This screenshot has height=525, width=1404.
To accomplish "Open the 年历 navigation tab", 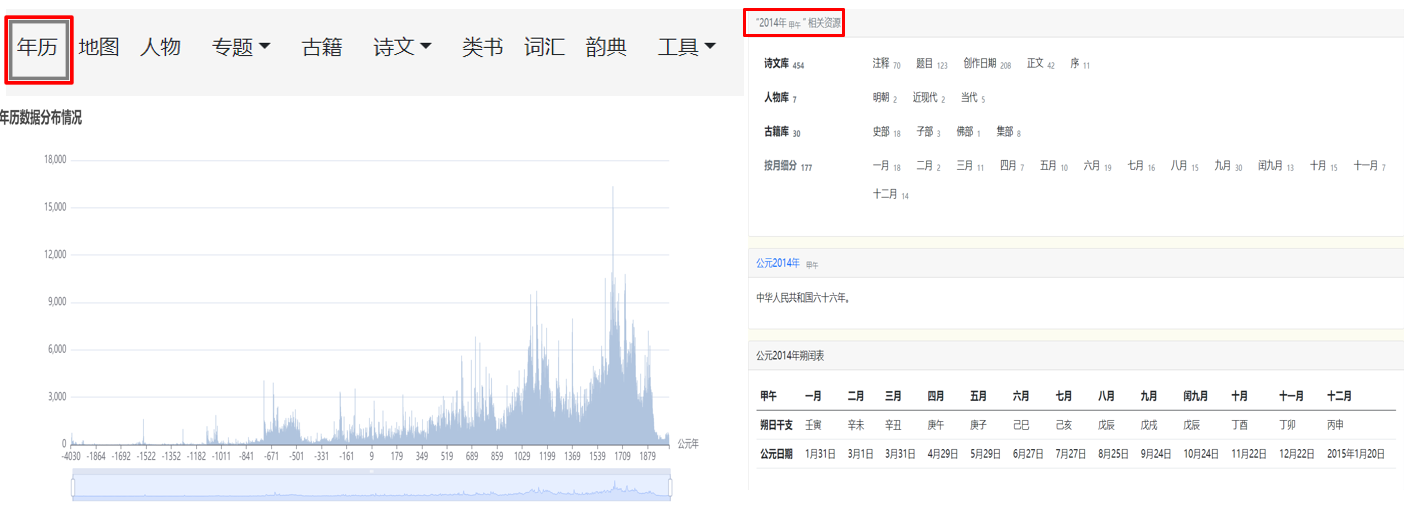I will tap(38, 47).
